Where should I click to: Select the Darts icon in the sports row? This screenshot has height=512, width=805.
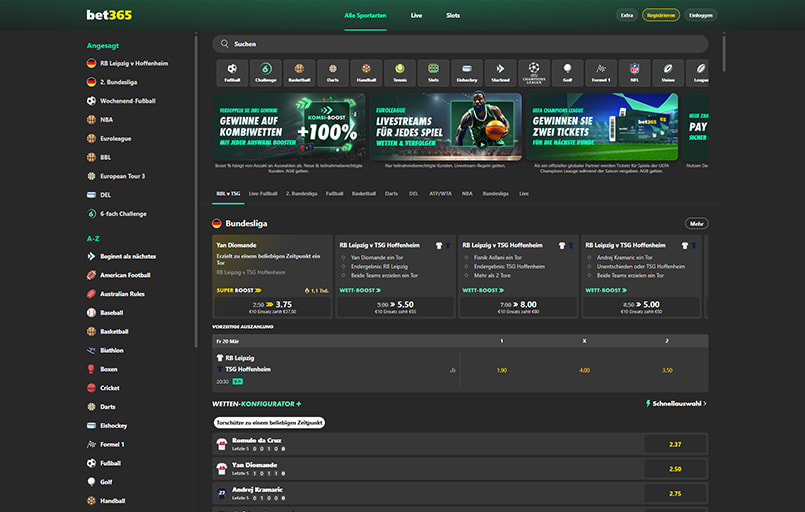[333, 72]
